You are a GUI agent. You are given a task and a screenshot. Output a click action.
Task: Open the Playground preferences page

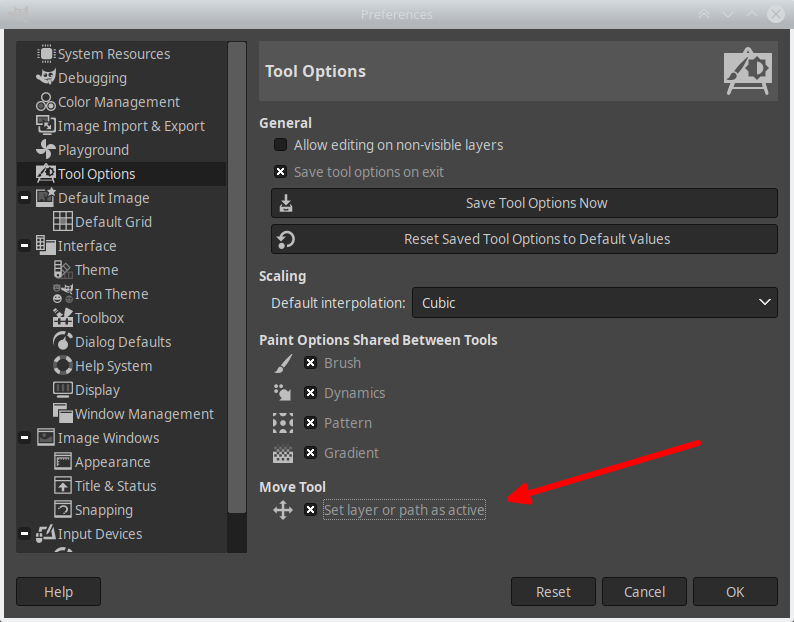click(93, 150)
